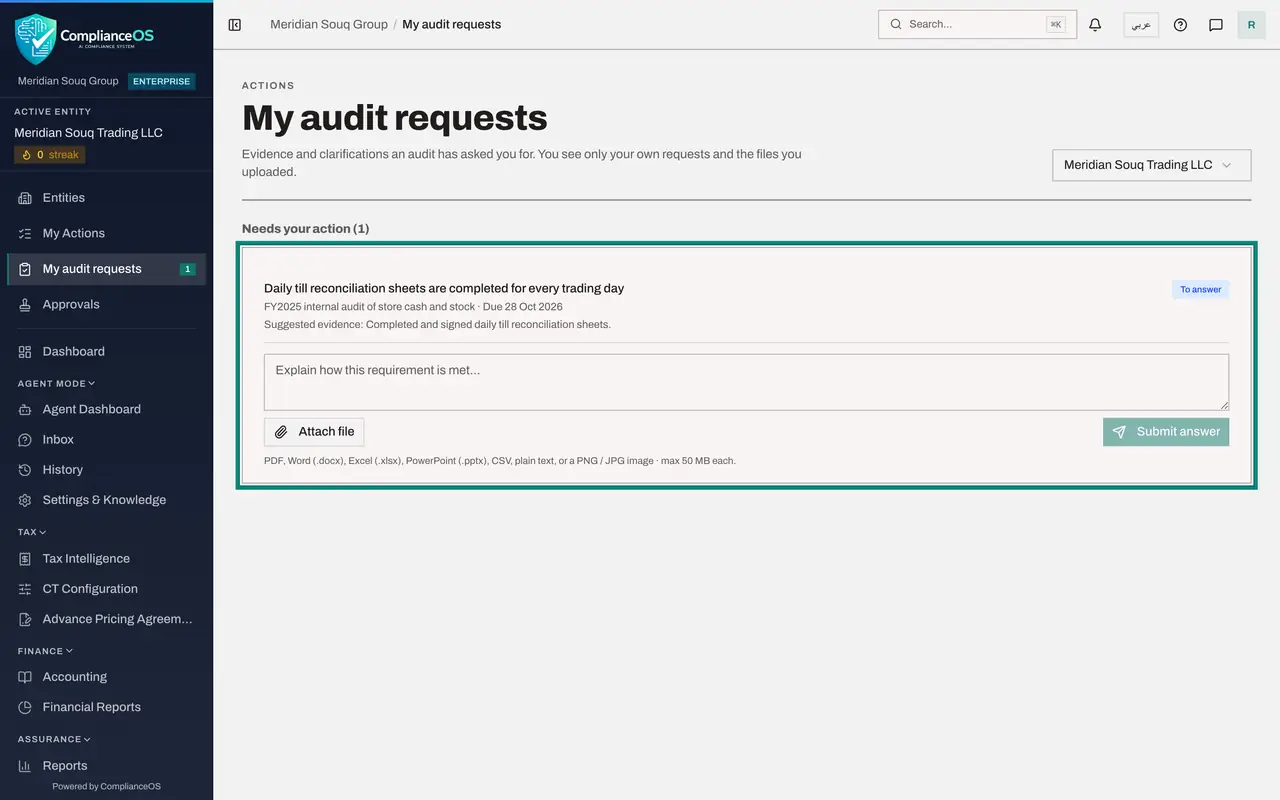Screen dimensions: 1280x800
Task: Click the Needs your action (1) heading
Action: [306, 229]
